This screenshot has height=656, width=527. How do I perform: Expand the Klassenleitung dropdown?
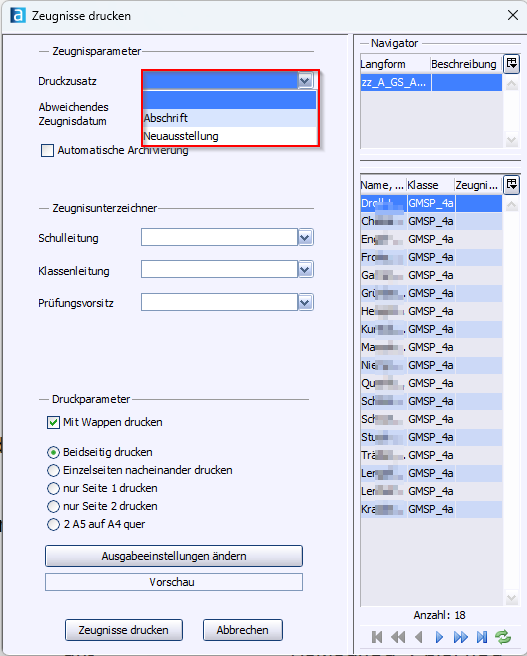point(305,269)
